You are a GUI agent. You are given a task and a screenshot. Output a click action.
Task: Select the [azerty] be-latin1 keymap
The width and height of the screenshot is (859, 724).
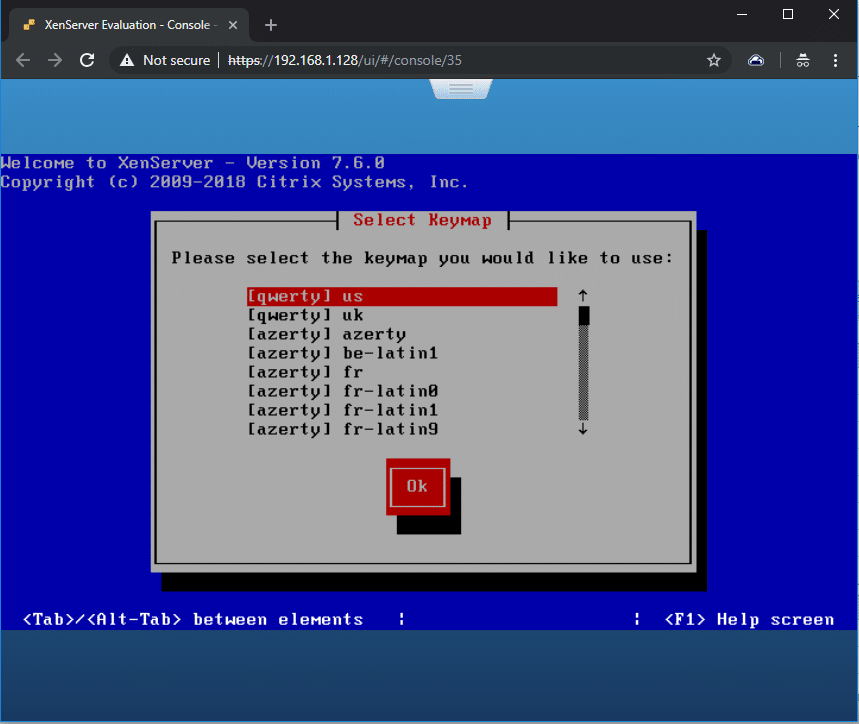402,353
